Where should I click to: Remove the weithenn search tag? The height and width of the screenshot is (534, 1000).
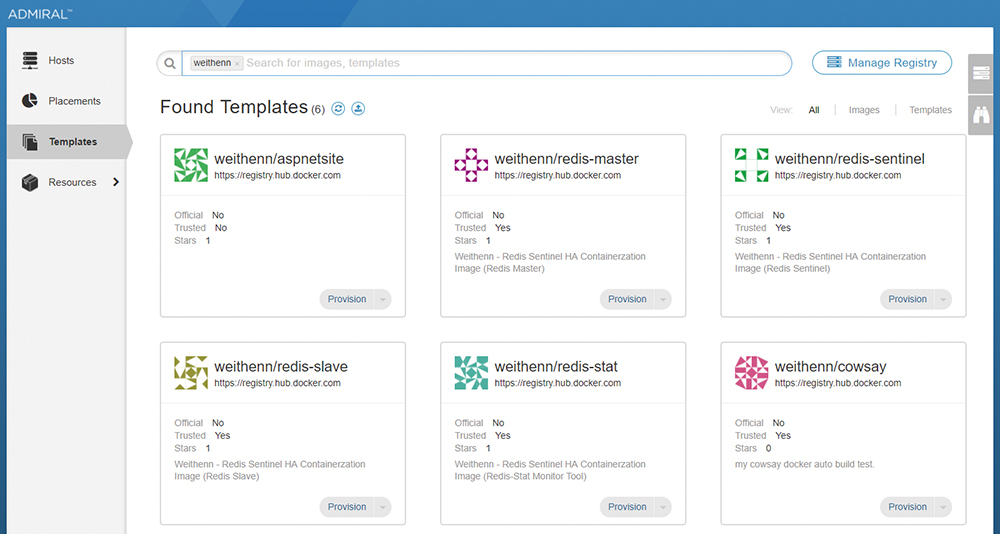click(237, 64)
